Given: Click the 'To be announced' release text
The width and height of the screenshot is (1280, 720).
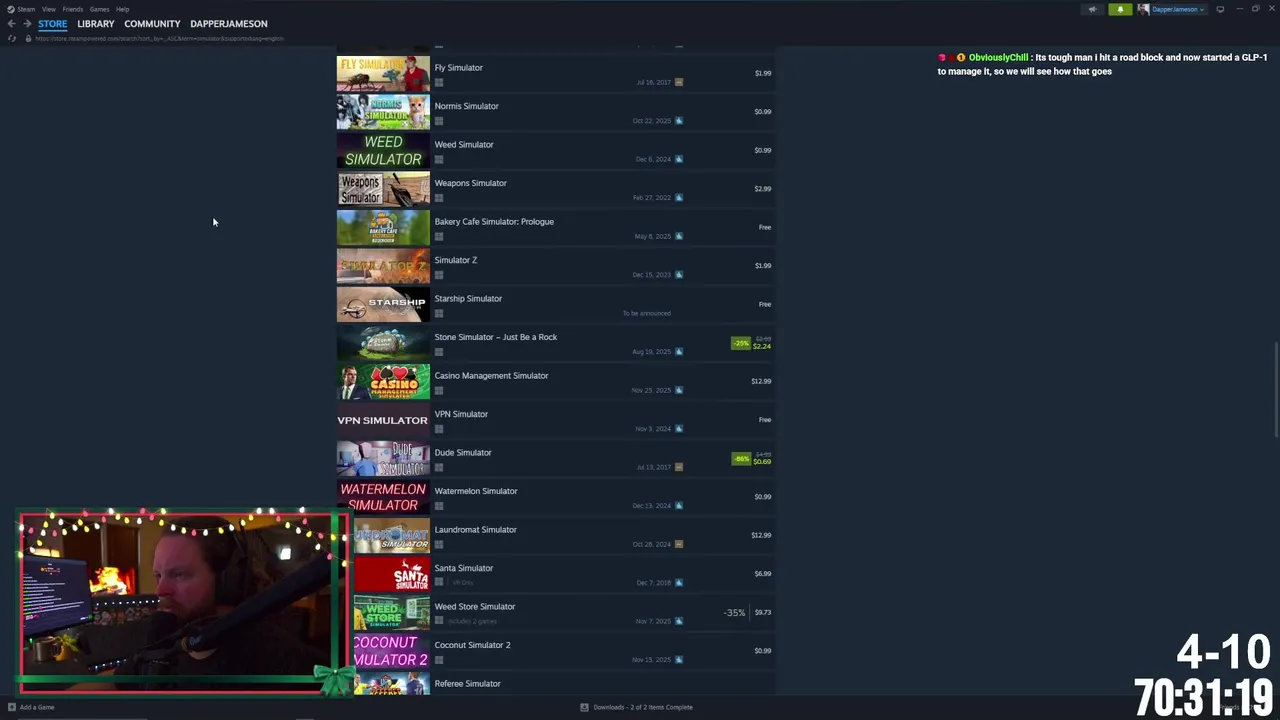Looking at the screenshot, I should (x=647, y=314).
